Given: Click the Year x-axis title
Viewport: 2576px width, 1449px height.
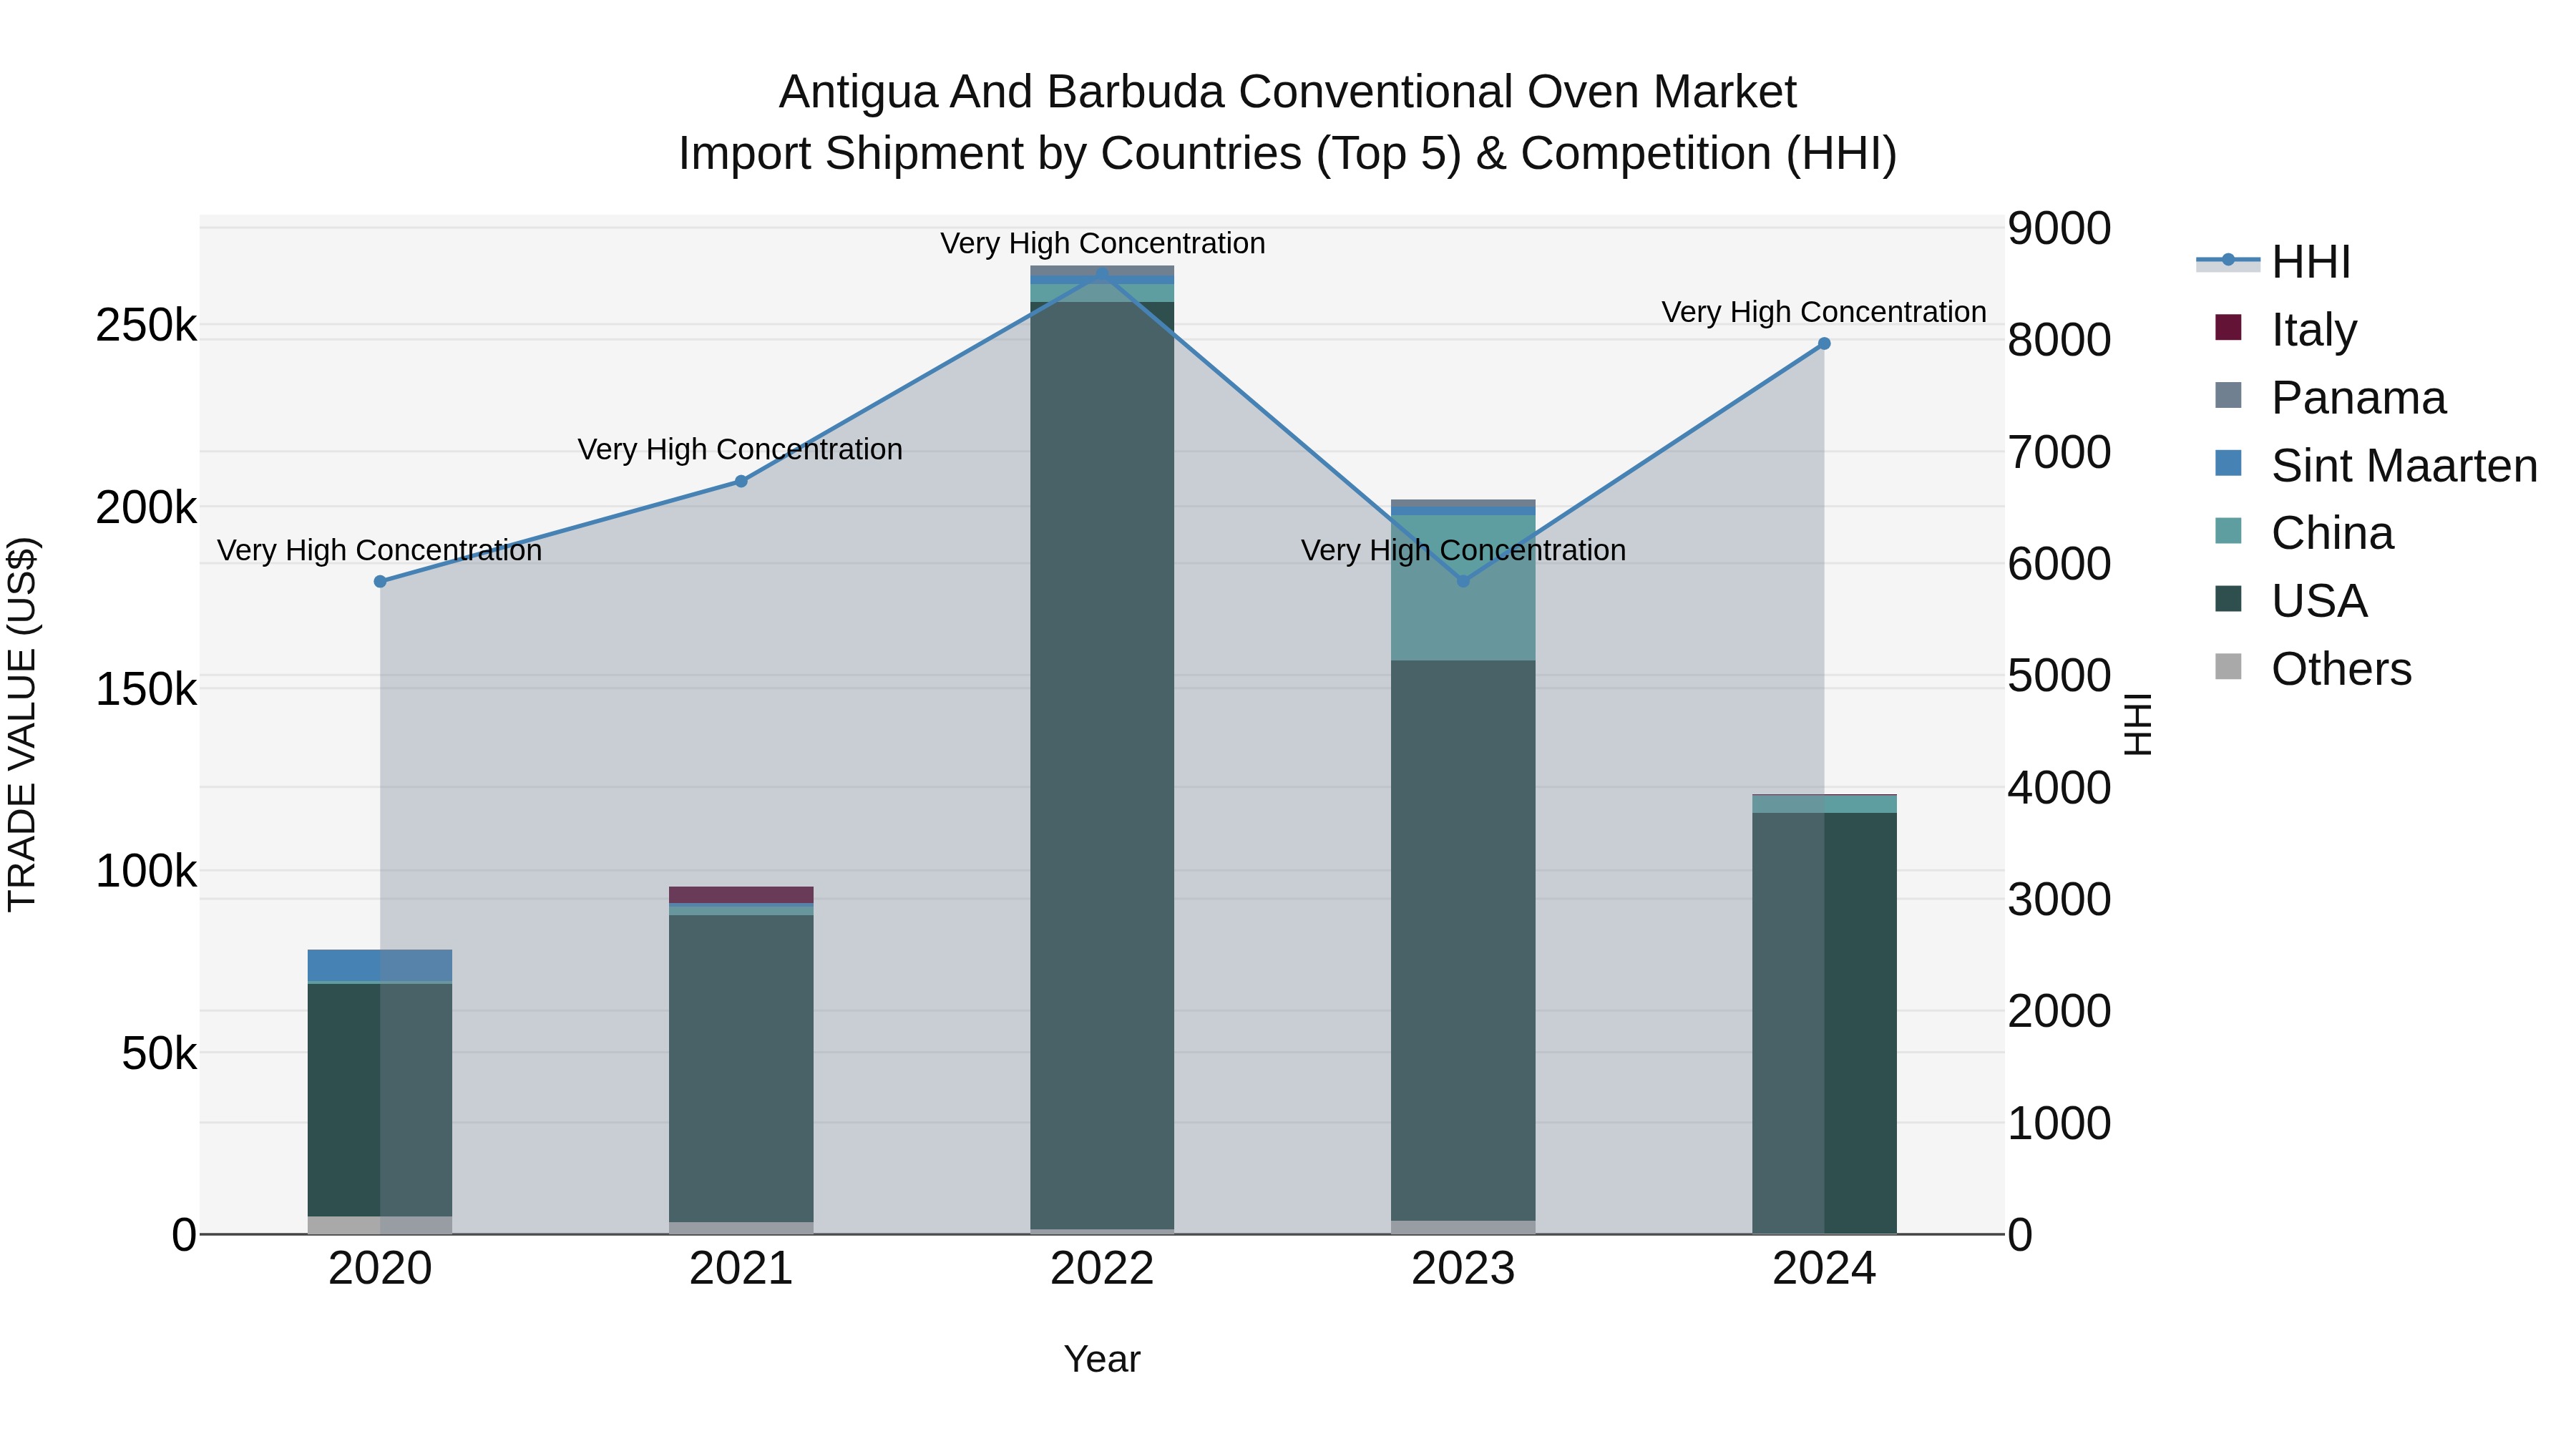Looking at the screenshot, I should tap(1102, 1359).
